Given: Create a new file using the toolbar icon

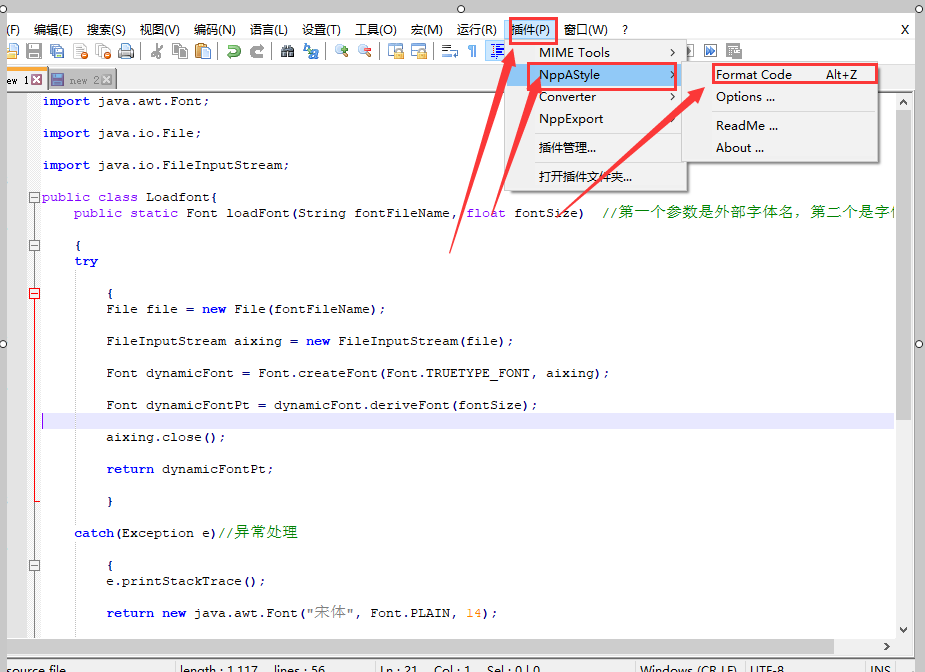Looking at the screenshot, I should pos(12,50).
